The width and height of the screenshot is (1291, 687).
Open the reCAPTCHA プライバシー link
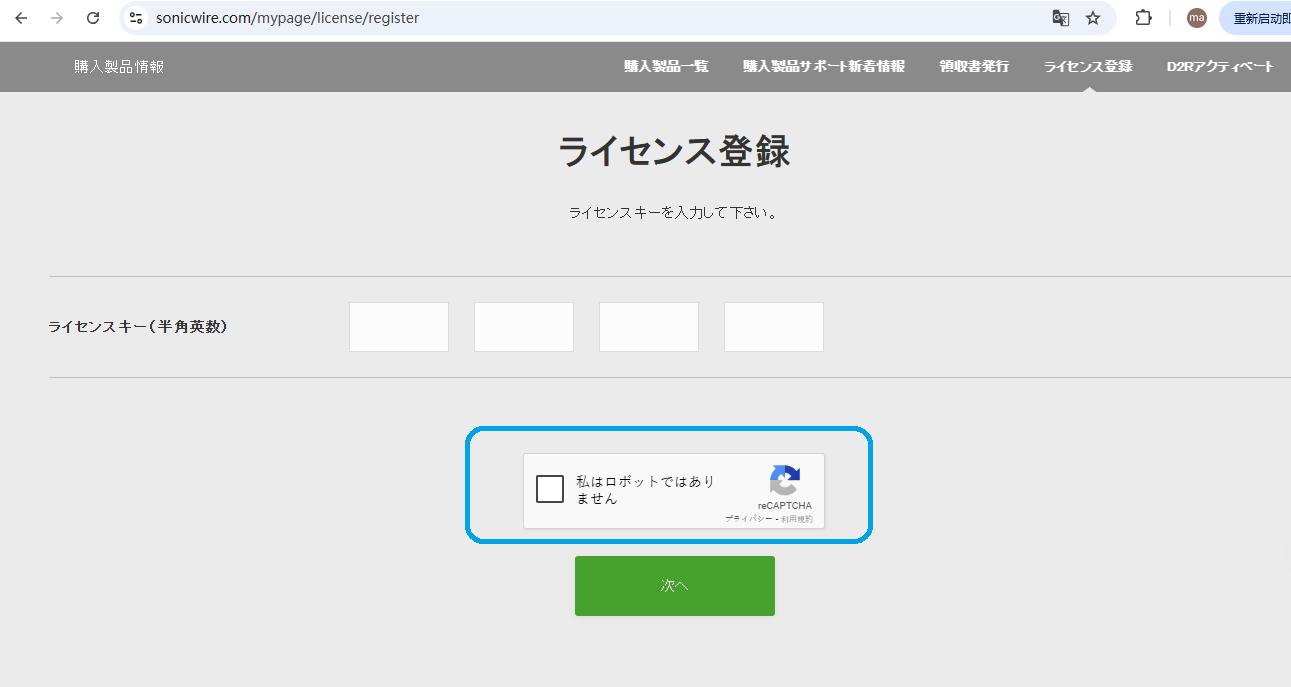(748, 519)
